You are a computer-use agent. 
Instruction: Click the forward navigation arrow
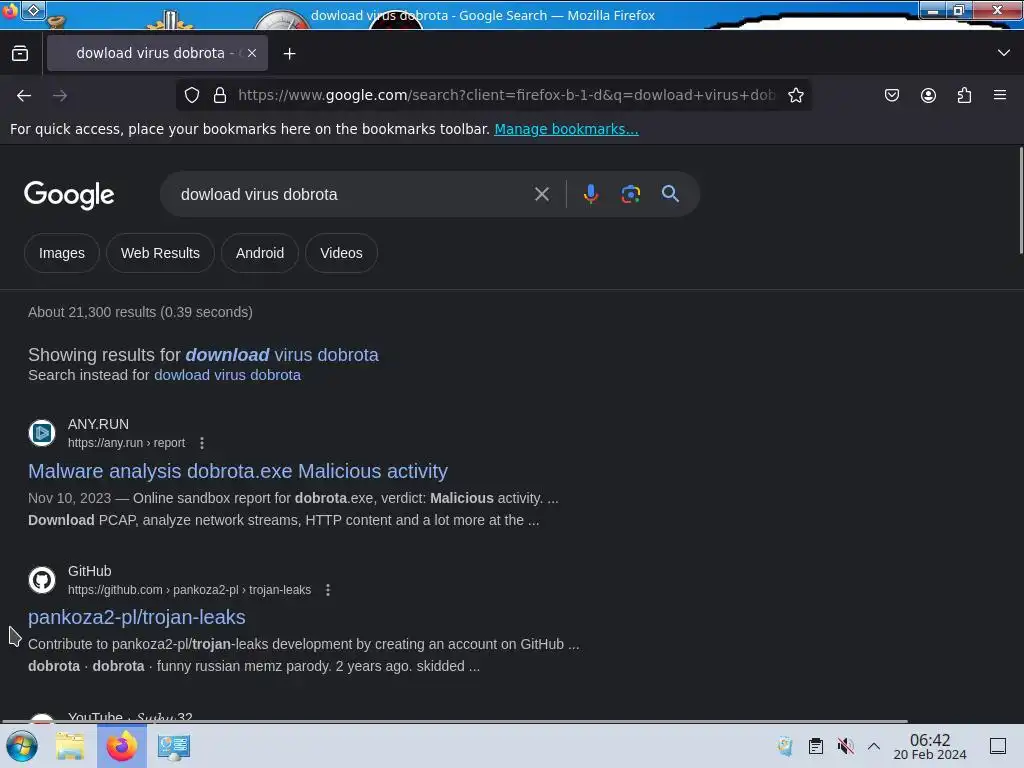click(60, 95)
